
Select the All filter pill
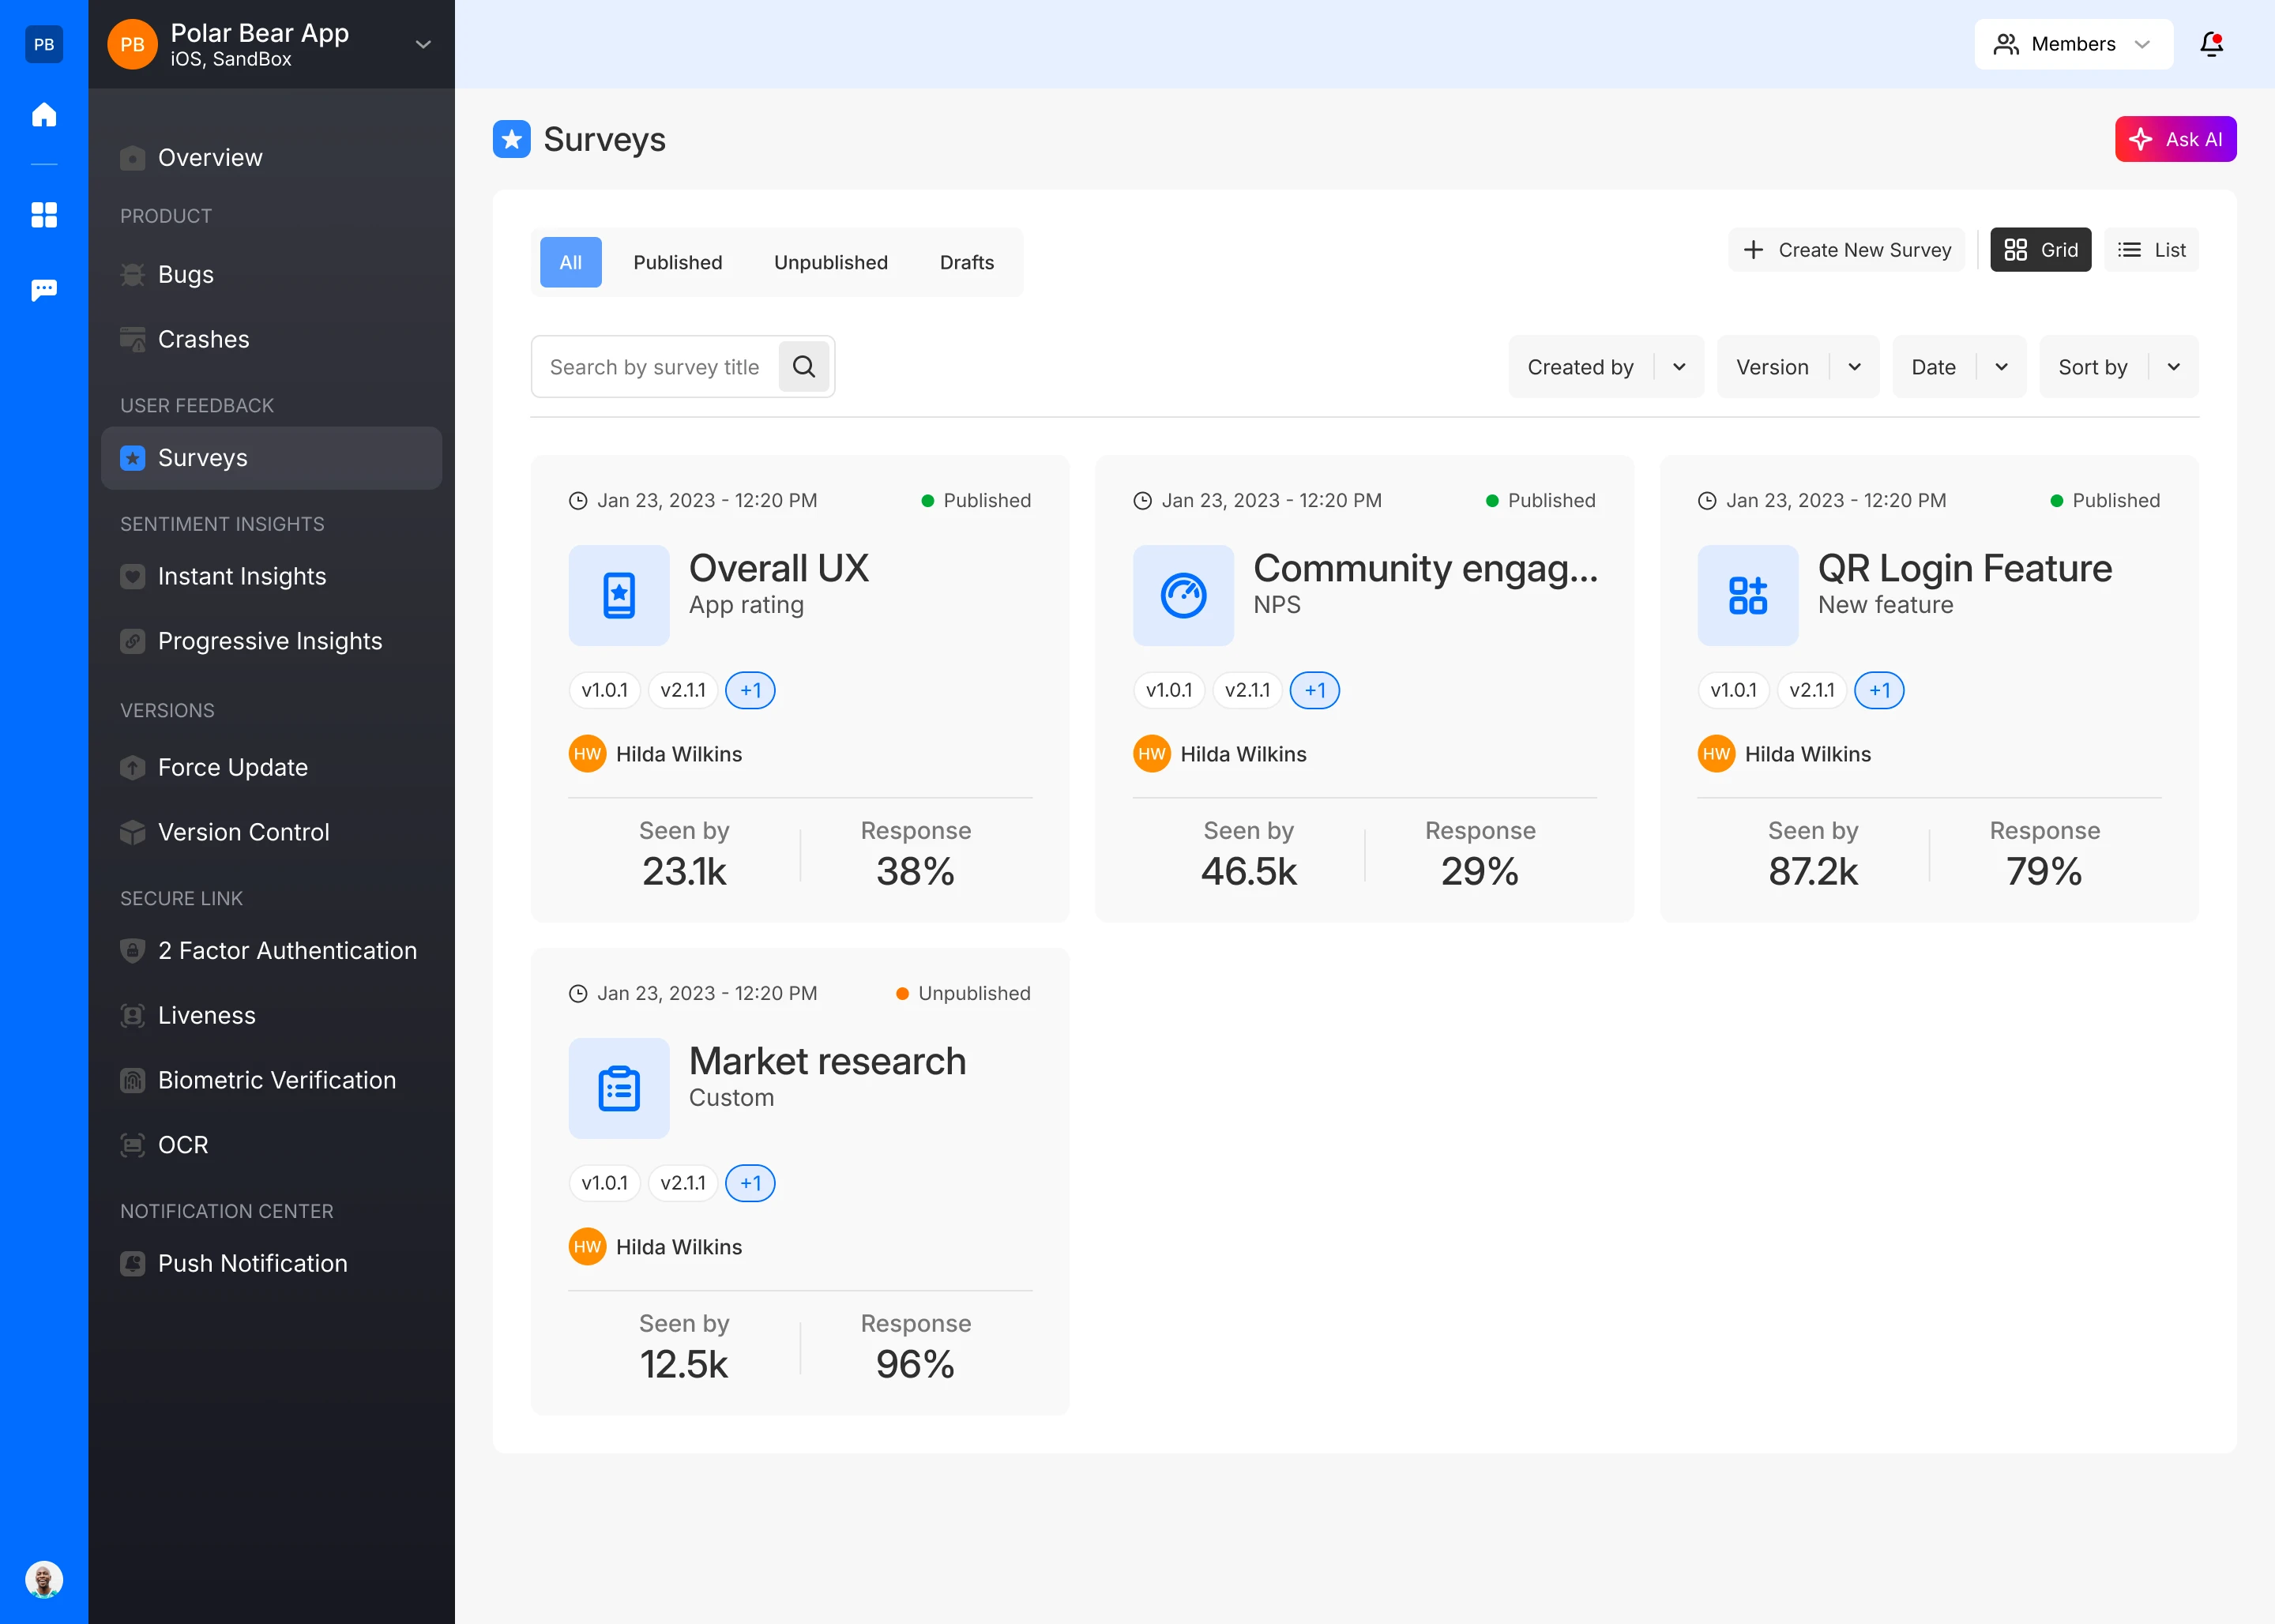click(x=570, y=262)
